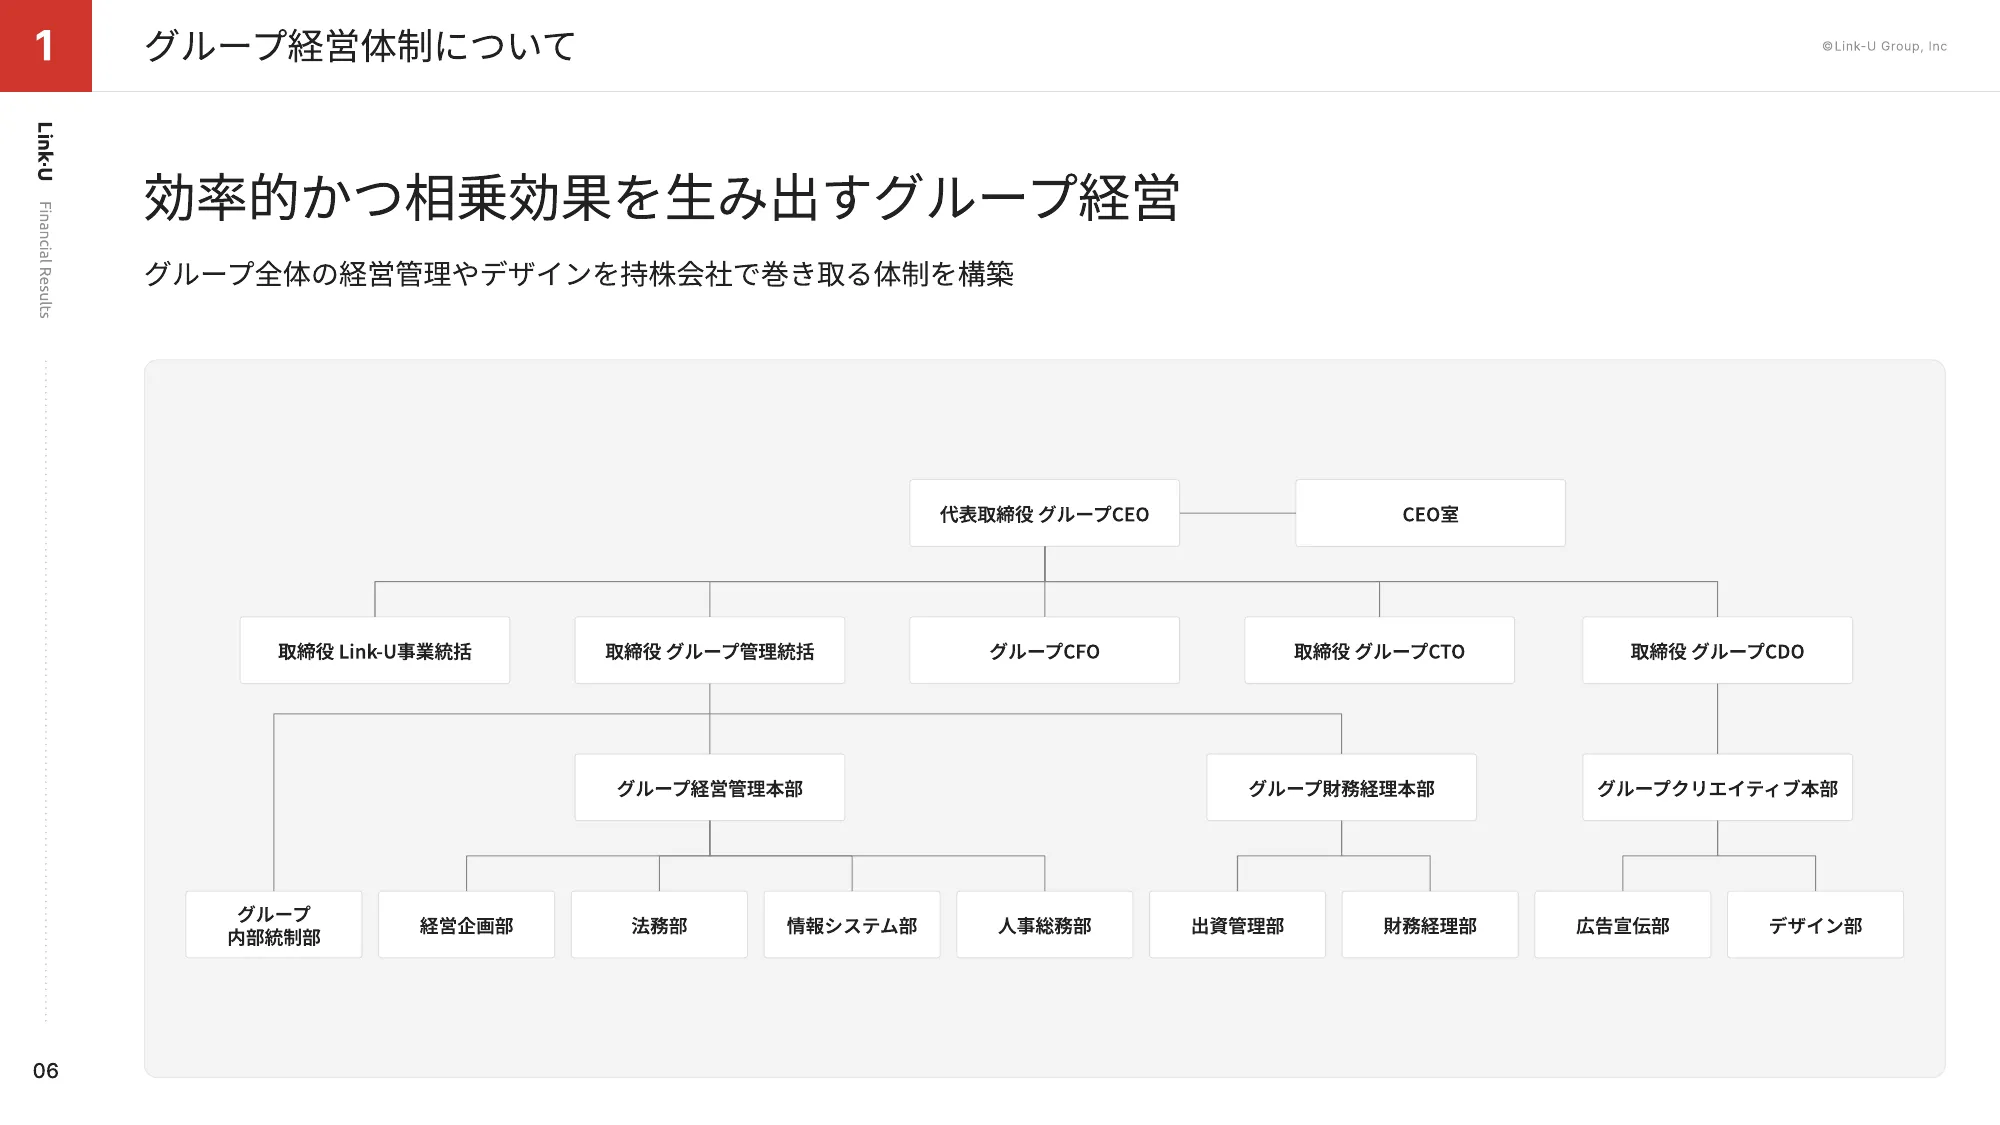Click the グループ内部統制部 box
The height and width of the screenshot is (1125, 2000).
(x=274, y=925)
